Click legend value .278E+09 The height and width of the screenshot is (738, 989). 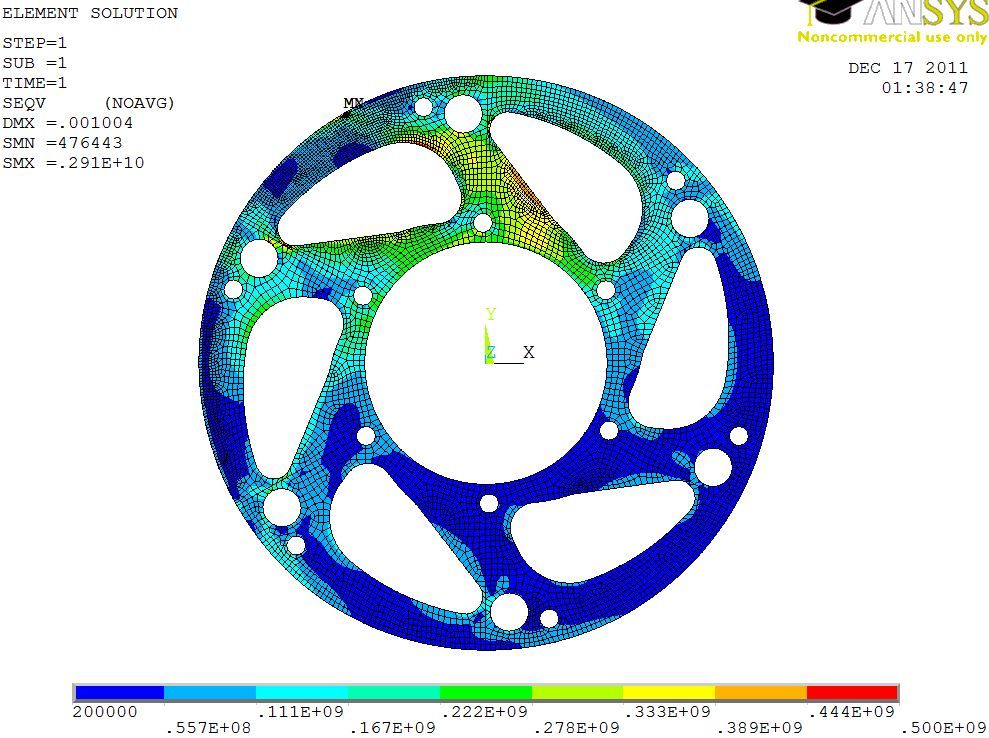click(x=576, y=728)
